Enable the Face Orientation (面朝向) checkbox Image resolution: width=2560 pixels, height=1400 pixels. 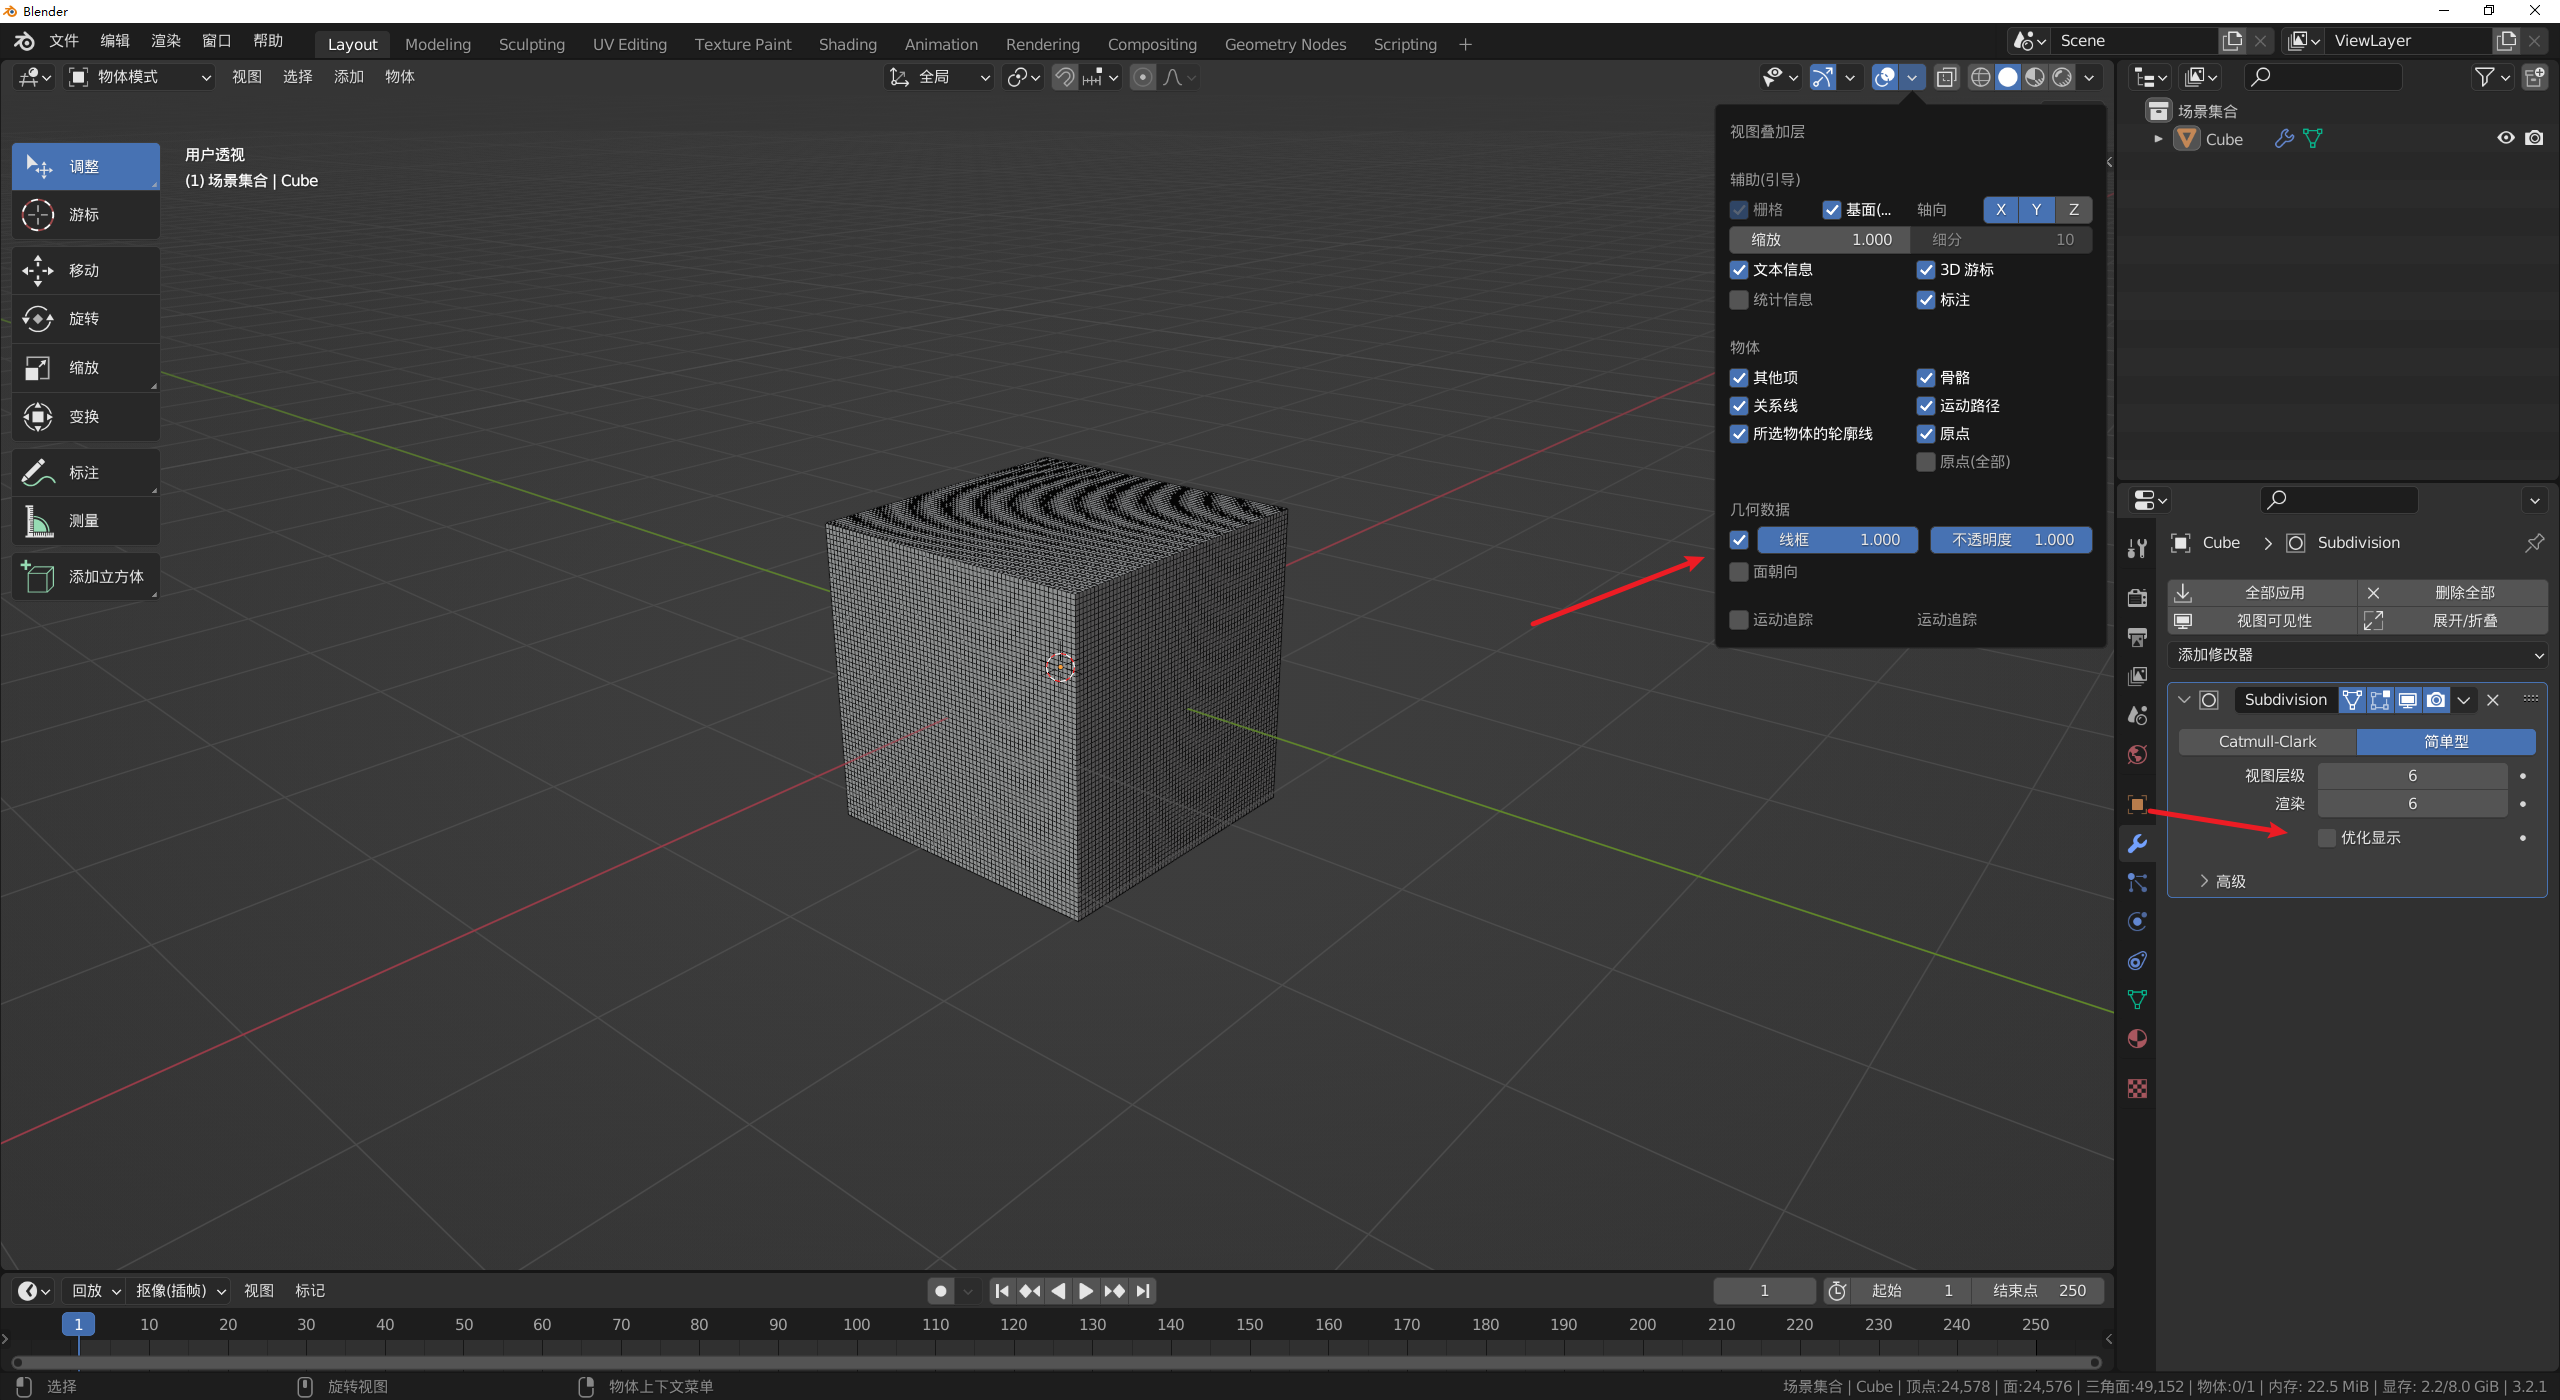pyautogui.click(x=1739, y=572)
